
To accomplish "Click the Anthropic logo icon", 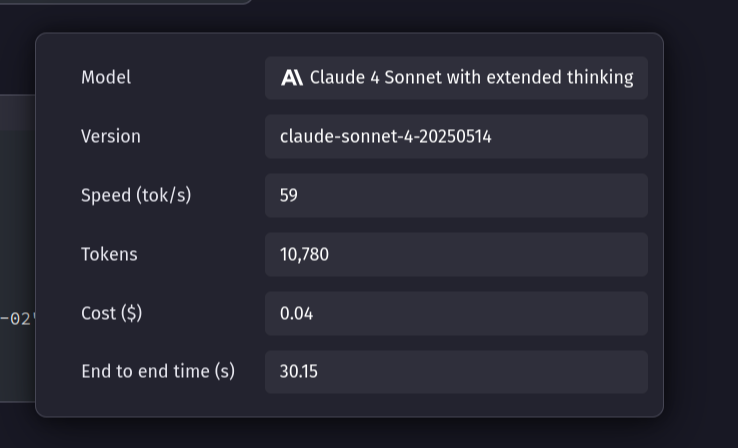I will 291,78.
